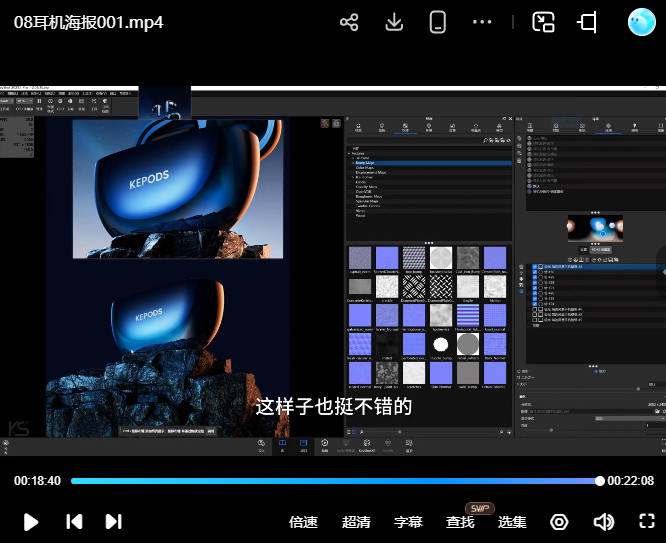Viewport: 666px width, 543px height.
Task: Open the 选集 episode list
Action: (x=512, y=522)
